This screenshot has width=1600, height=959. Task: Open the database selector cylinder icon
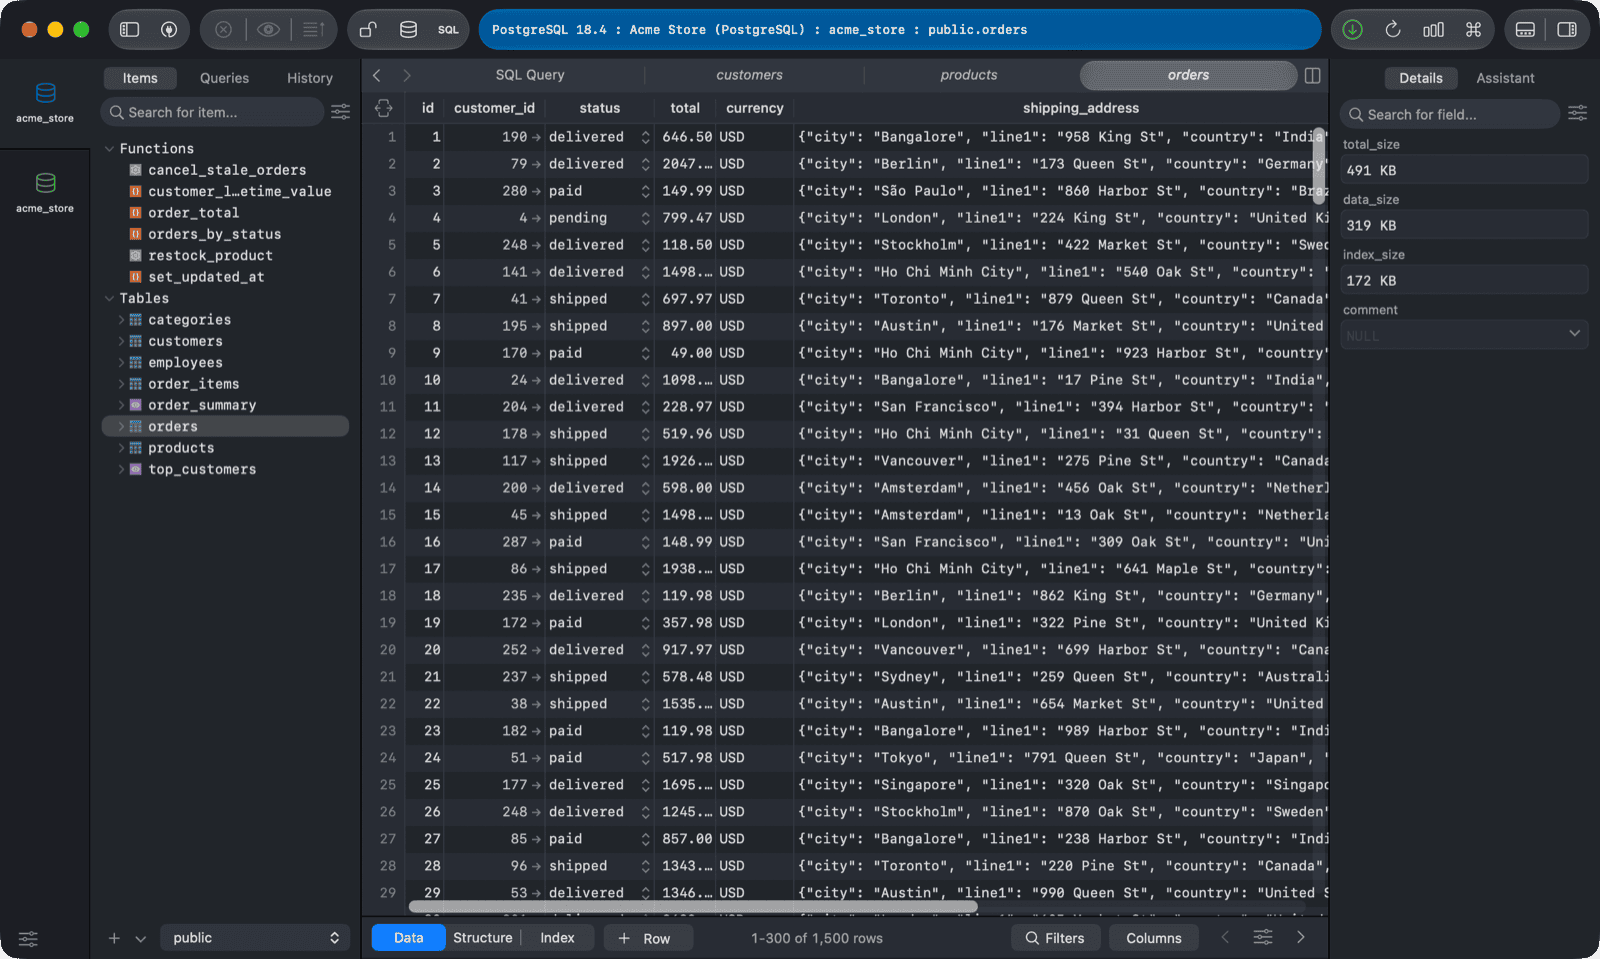tap(408, 30)
